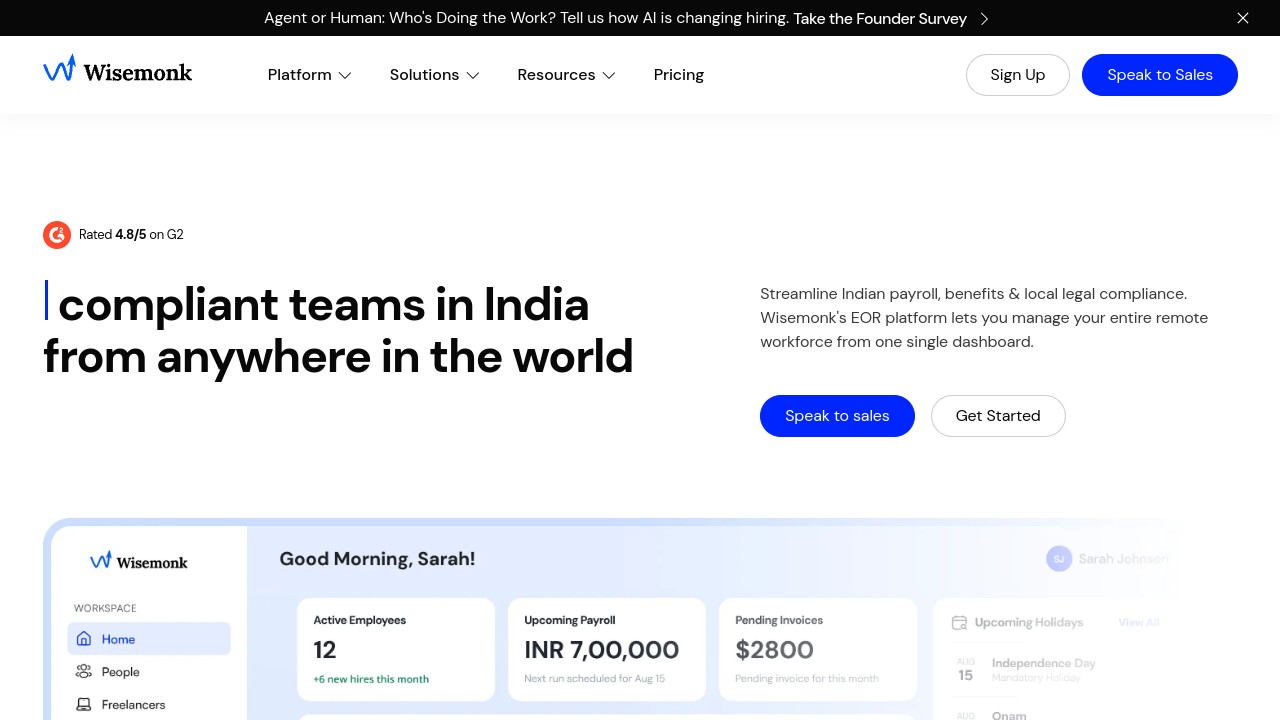
Task: Click the Rated 4.8/5 on G2 text
Action: pos(131,235)
